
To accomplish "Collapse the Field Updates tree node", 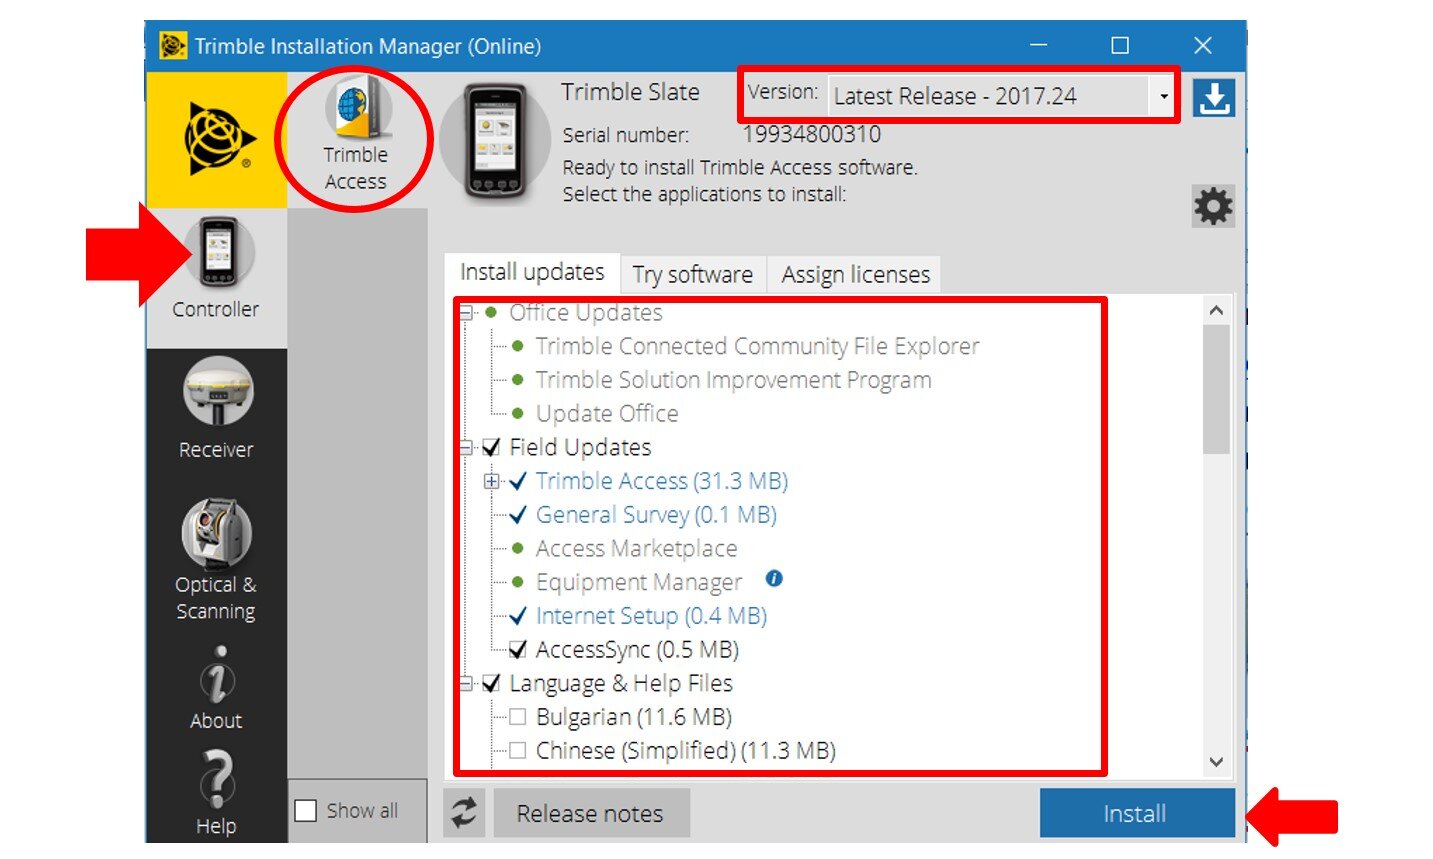I will coord(466,447).
